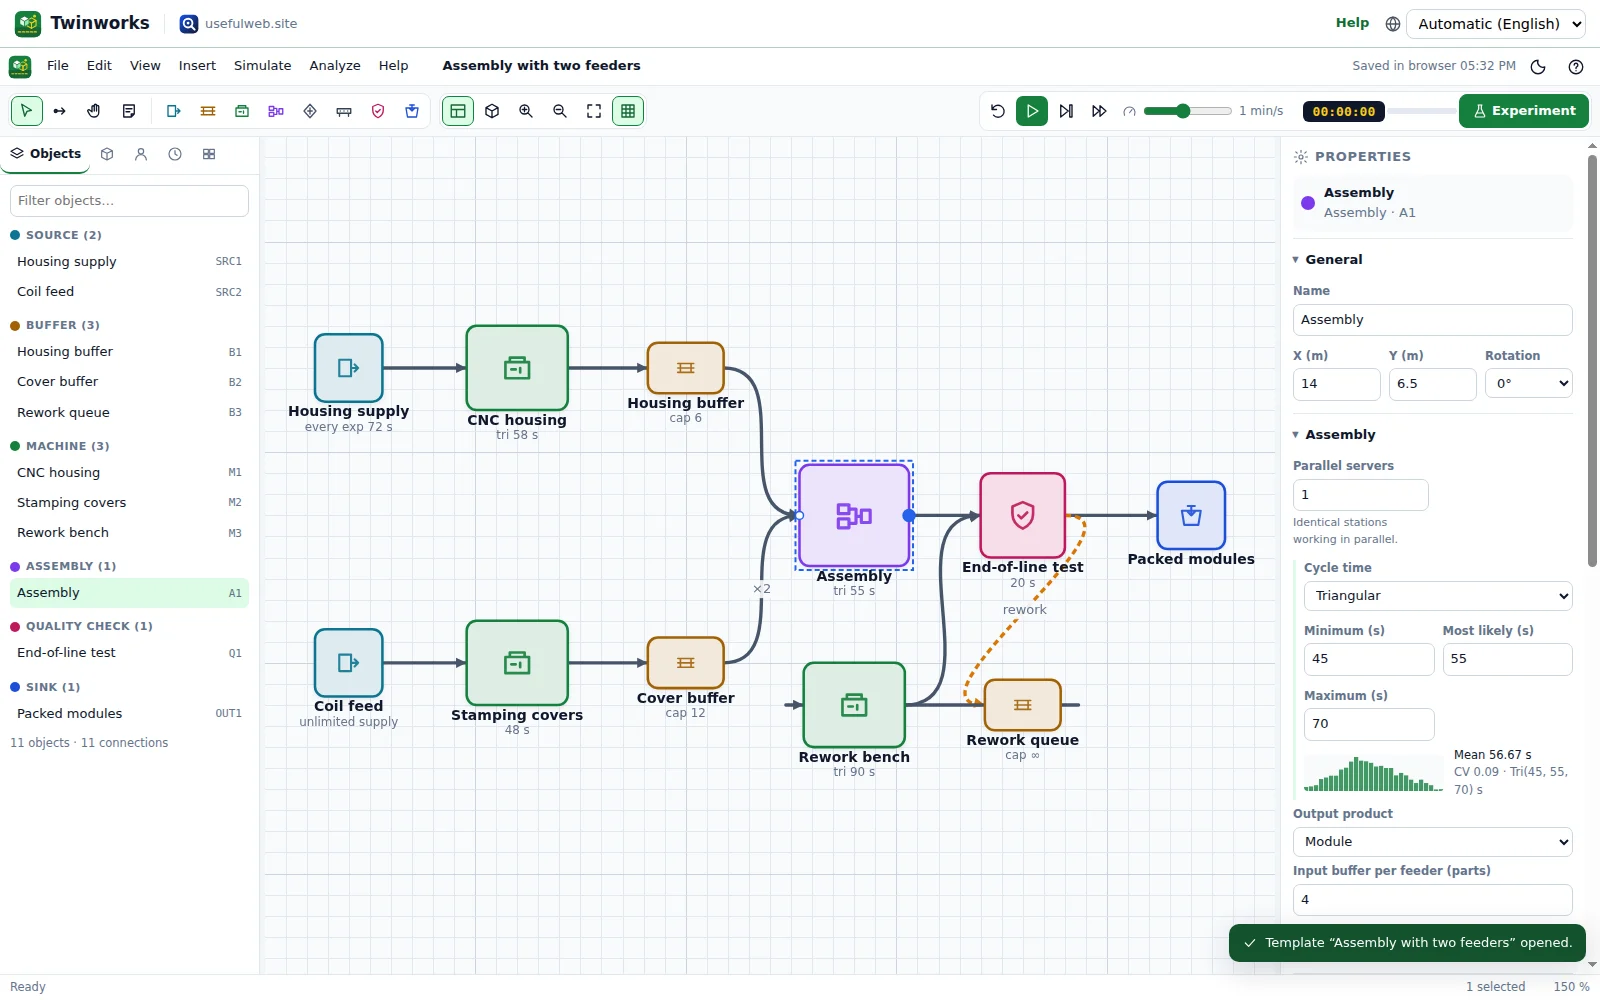The width and height of the screenshot is (1600, 1000).
Task: Reset the simulation
Action: [x=998, y=111]
